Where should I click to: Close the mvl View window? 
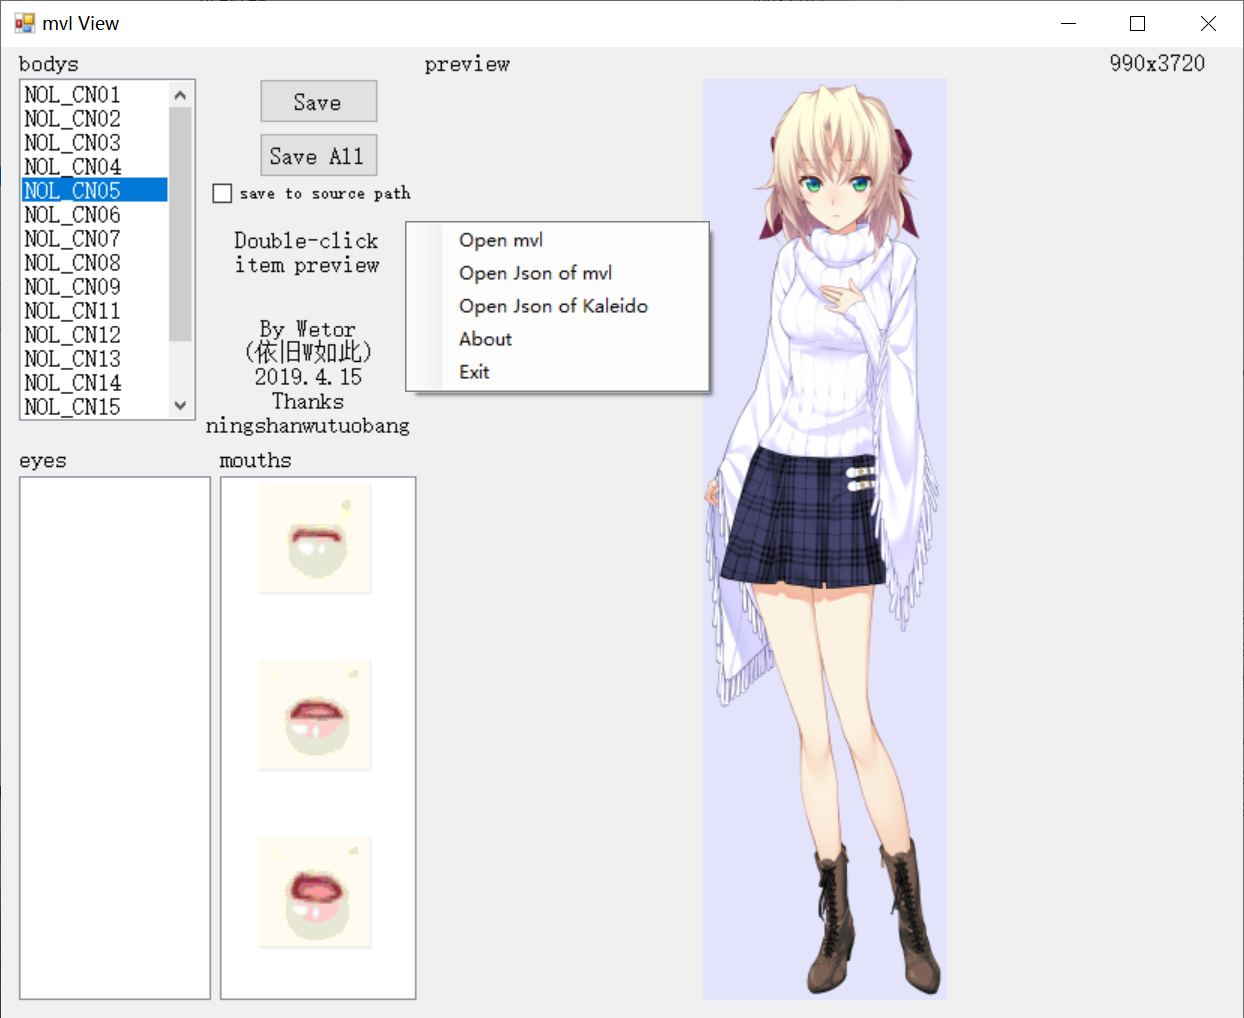coord(1208,23)
